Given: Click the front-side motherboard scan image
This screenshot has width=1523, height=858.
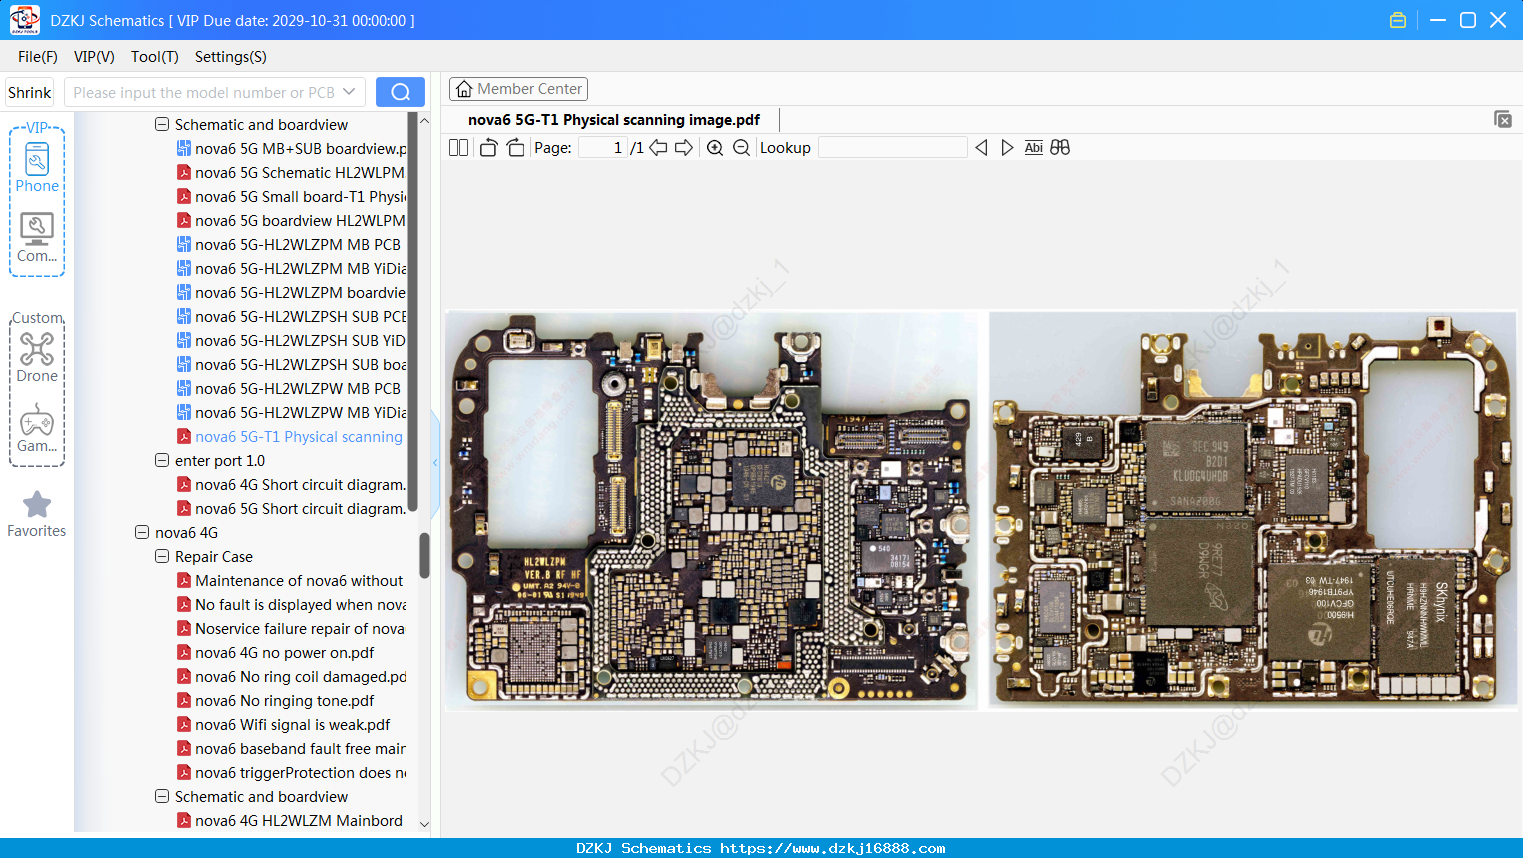Looking at the screenshot, I should tap(711, 510).
